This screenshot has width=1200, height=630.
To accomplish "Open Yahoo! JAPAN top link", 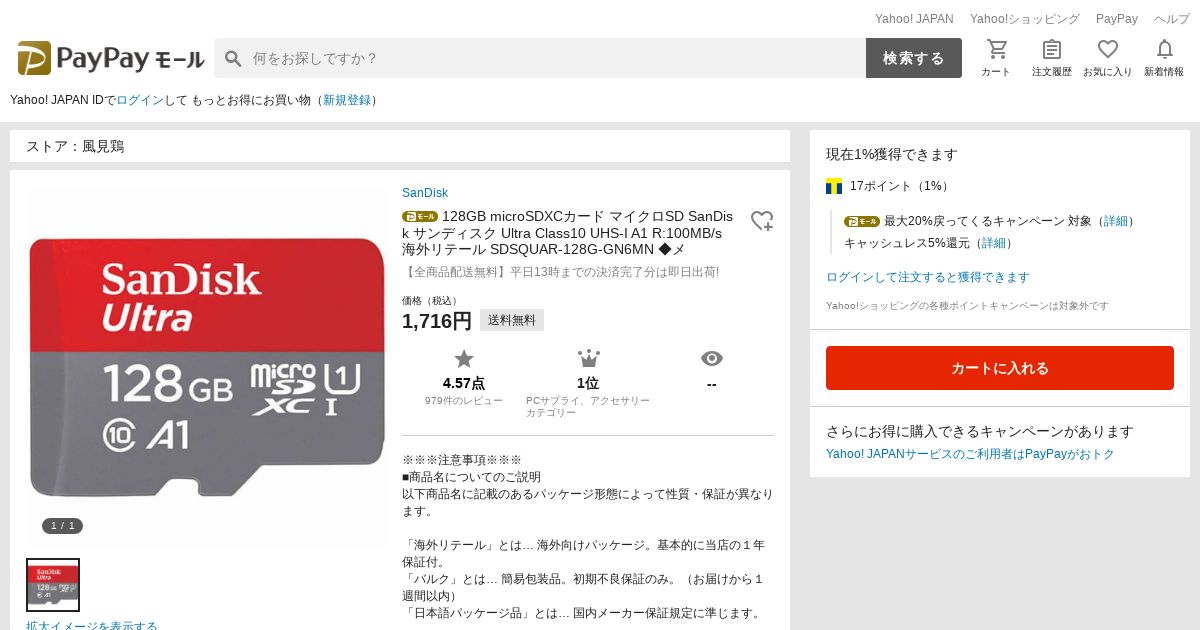I will click(x=914, y=19).
